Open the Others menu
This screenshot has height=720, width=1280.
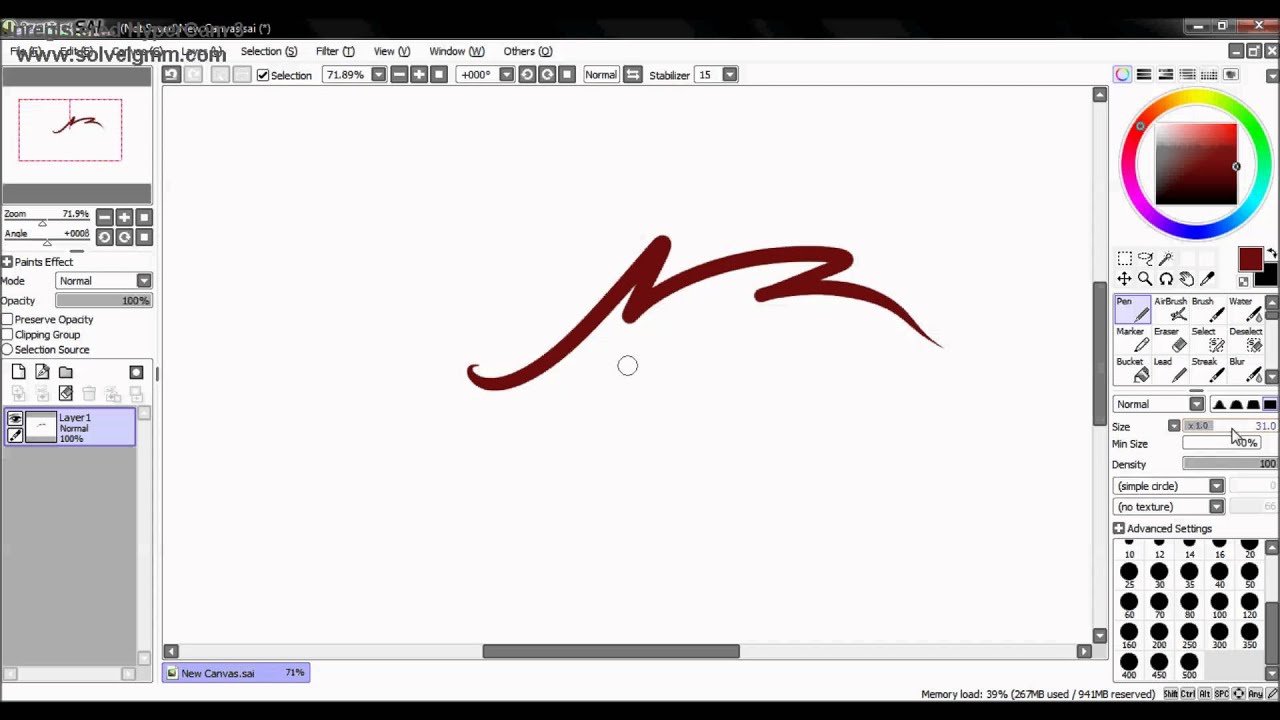click(x=527, y=51)
